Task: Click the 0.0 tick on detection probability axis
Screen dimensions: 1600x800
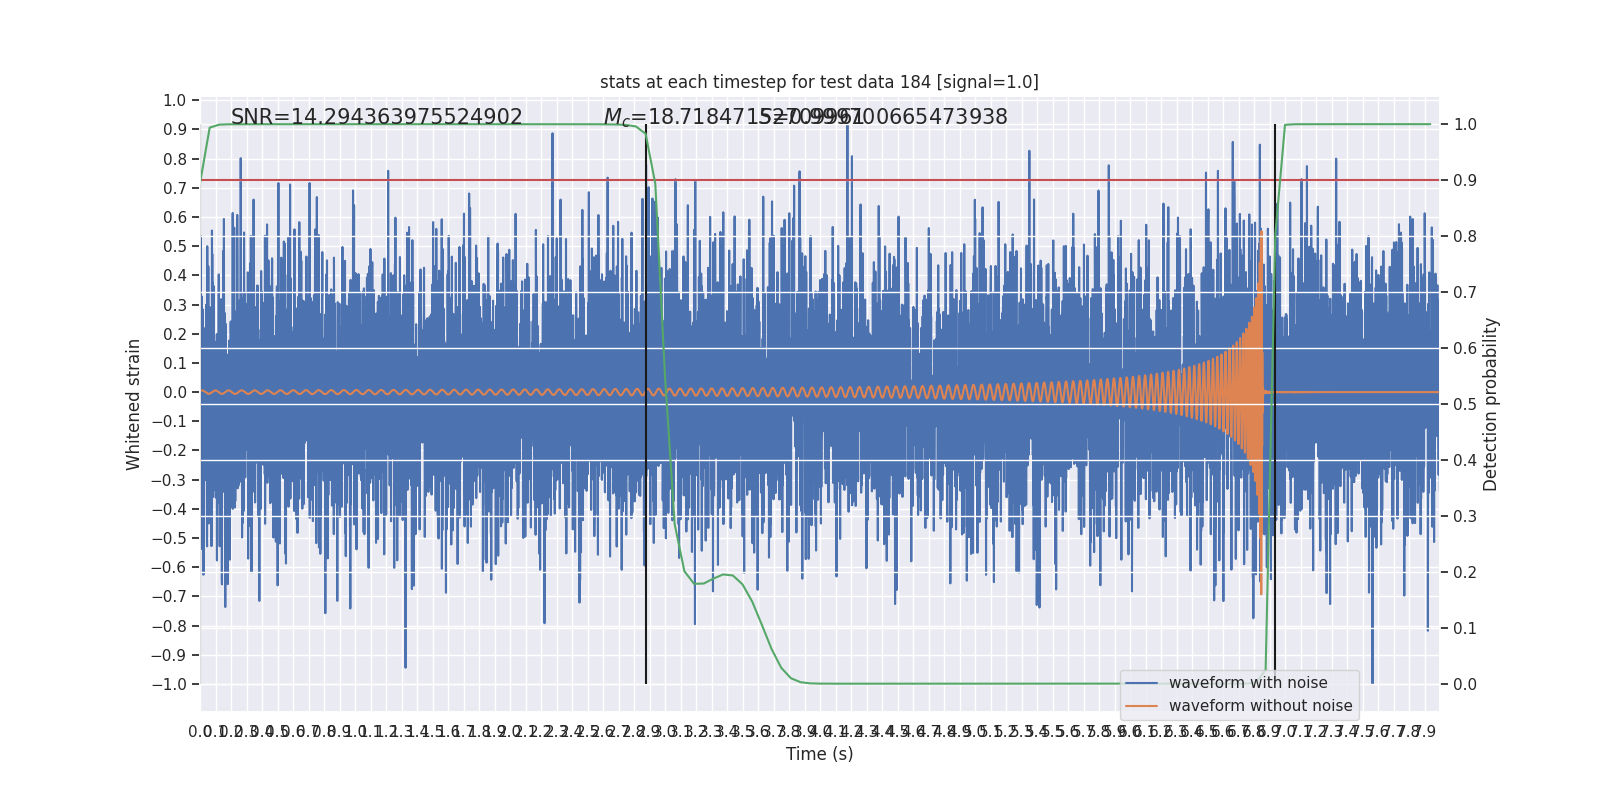Action: pos(1465,684)
